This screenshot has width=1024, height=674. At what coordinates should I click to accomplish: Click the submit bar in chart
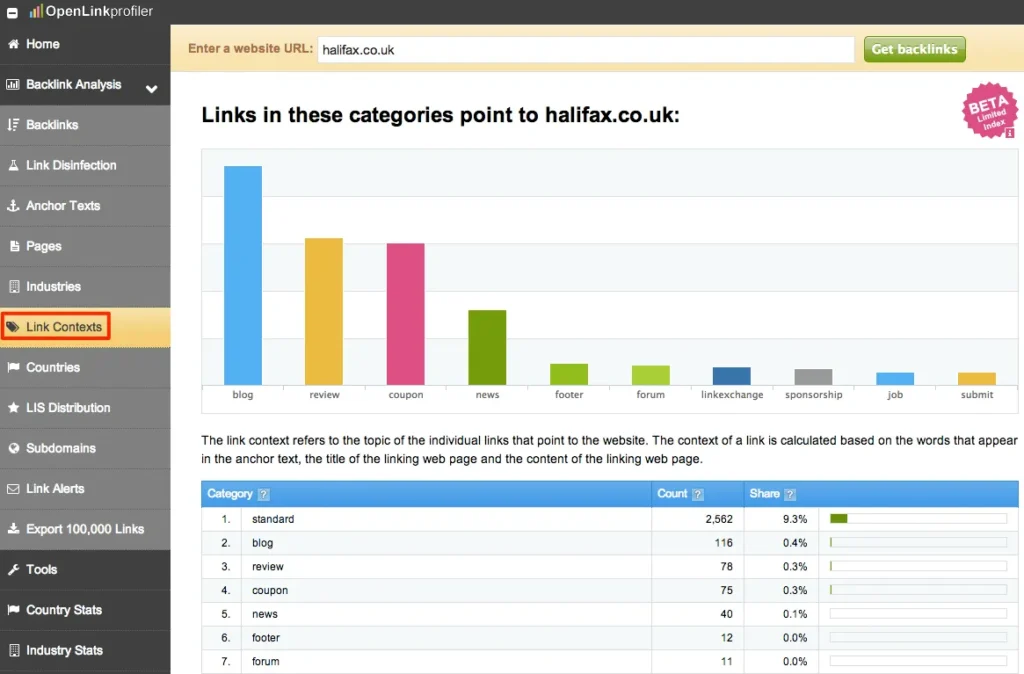click(976, 378)
